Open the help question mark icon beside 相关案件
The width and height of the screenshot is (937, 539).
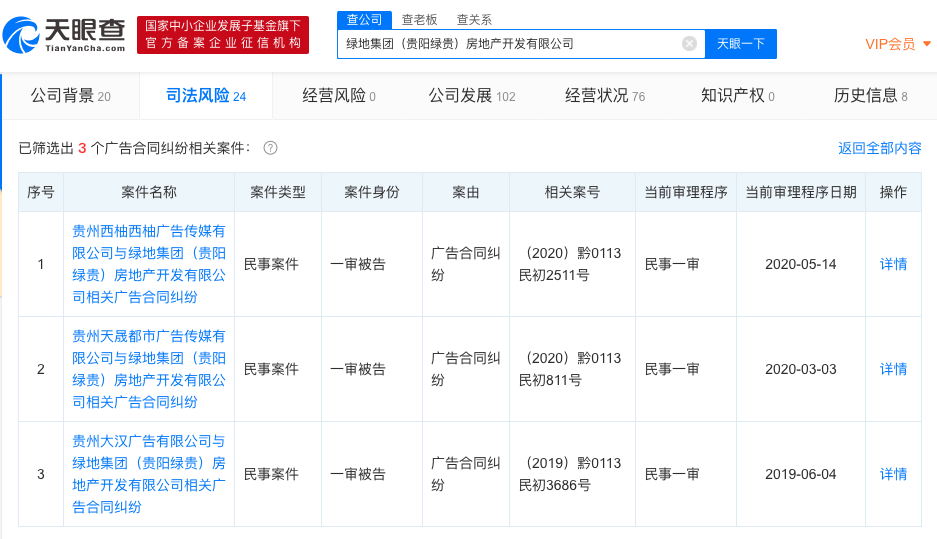270,148
